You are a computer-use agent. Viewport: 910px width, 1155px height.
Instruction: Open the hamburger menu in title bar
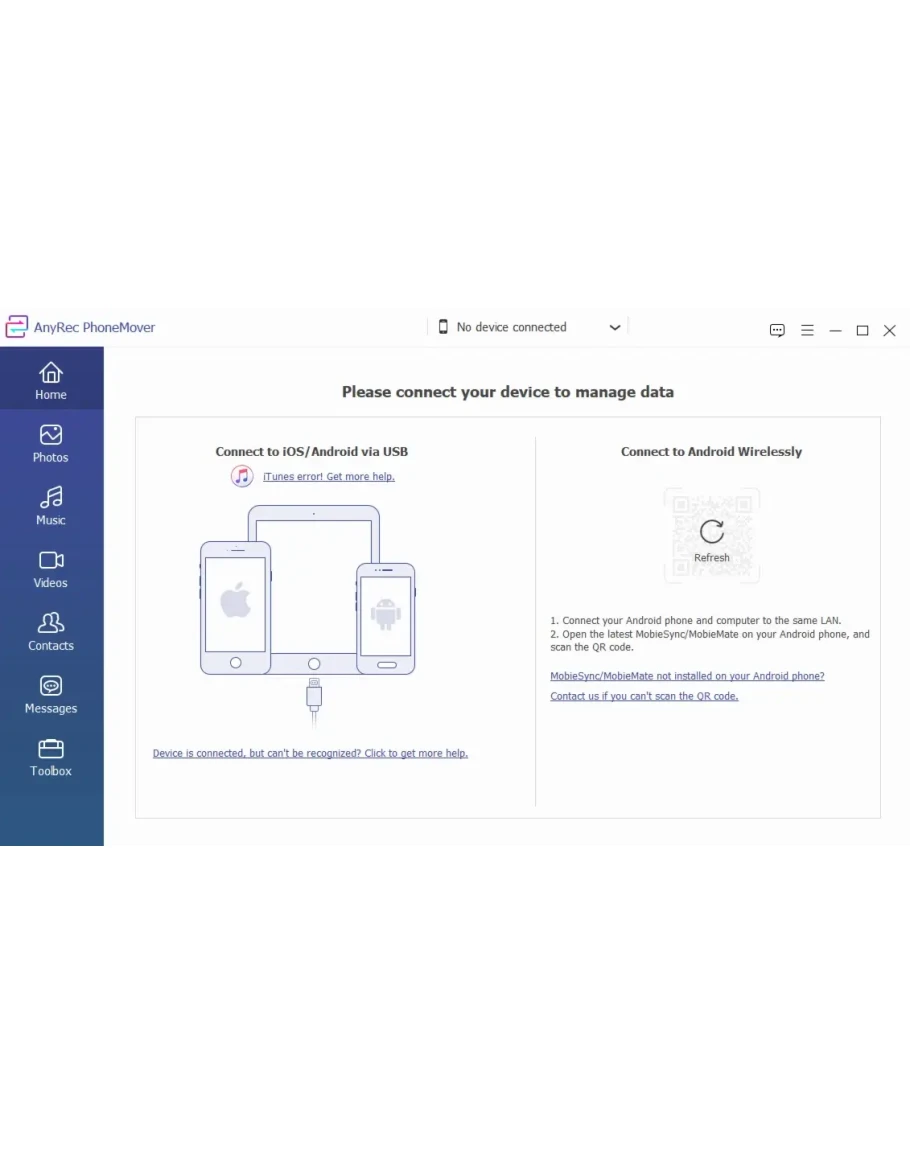coord(807,331)
